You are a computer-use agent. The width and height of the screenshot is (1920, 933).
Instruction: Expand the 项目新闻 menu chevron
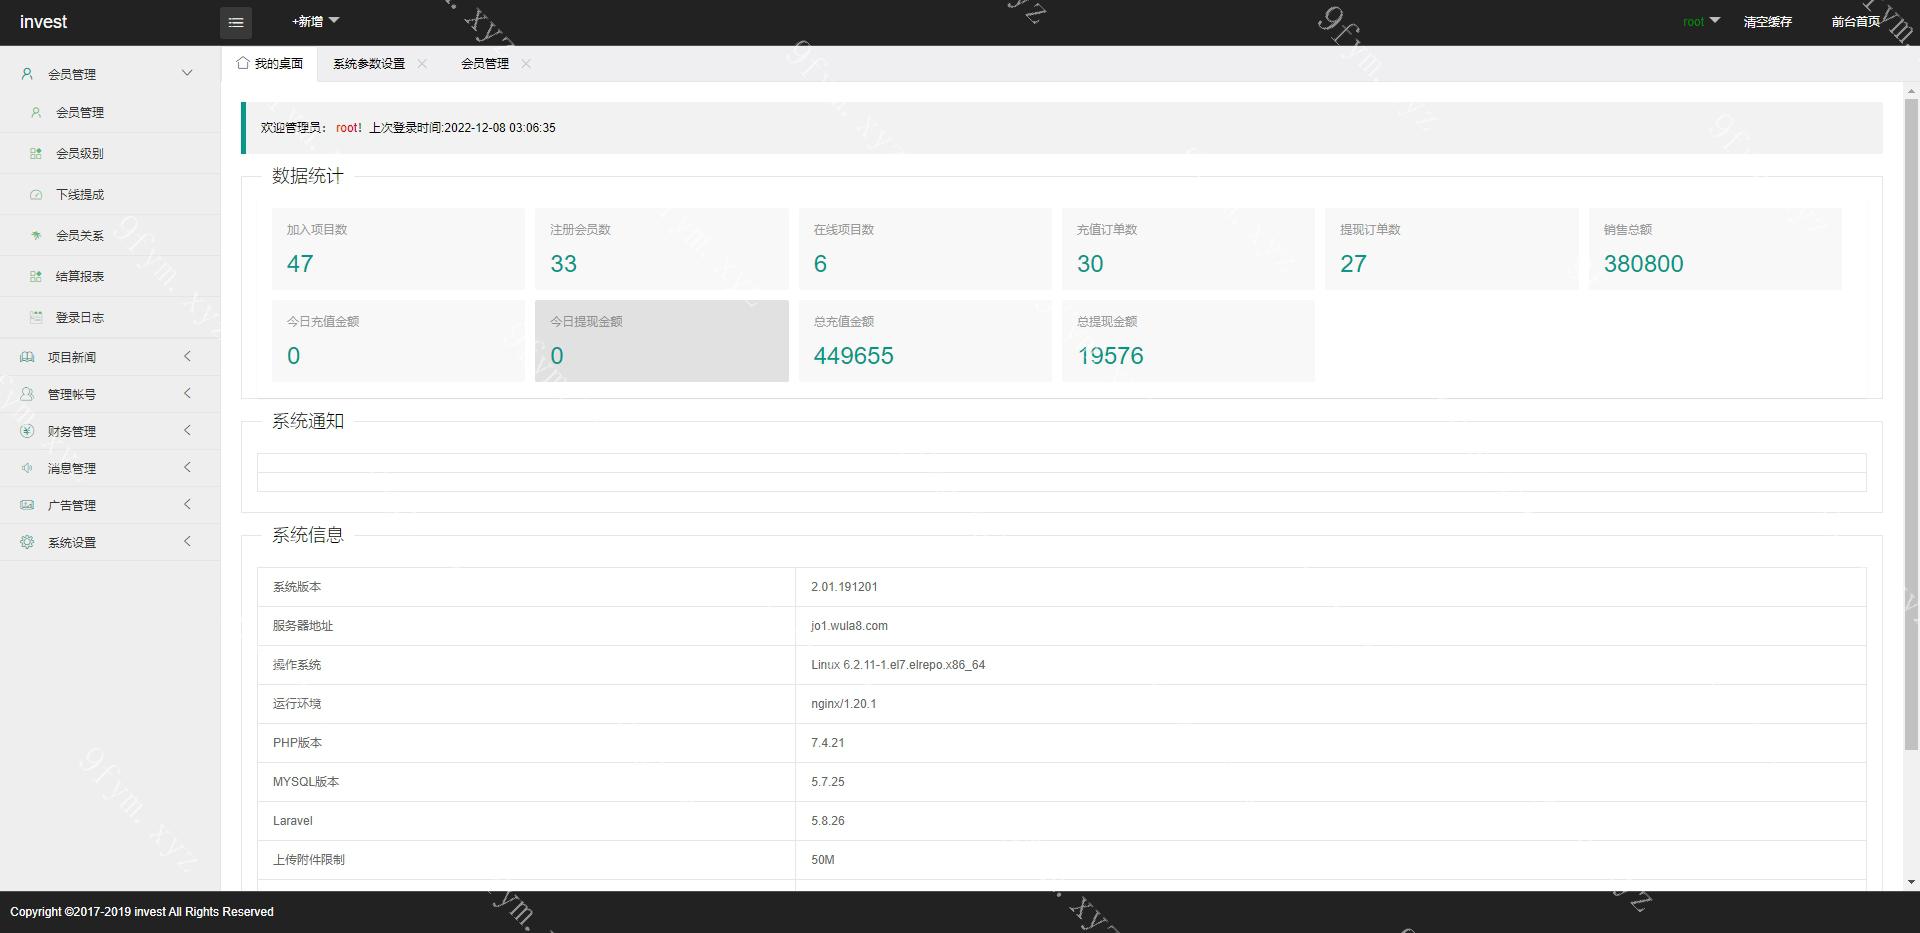point(187,357)
